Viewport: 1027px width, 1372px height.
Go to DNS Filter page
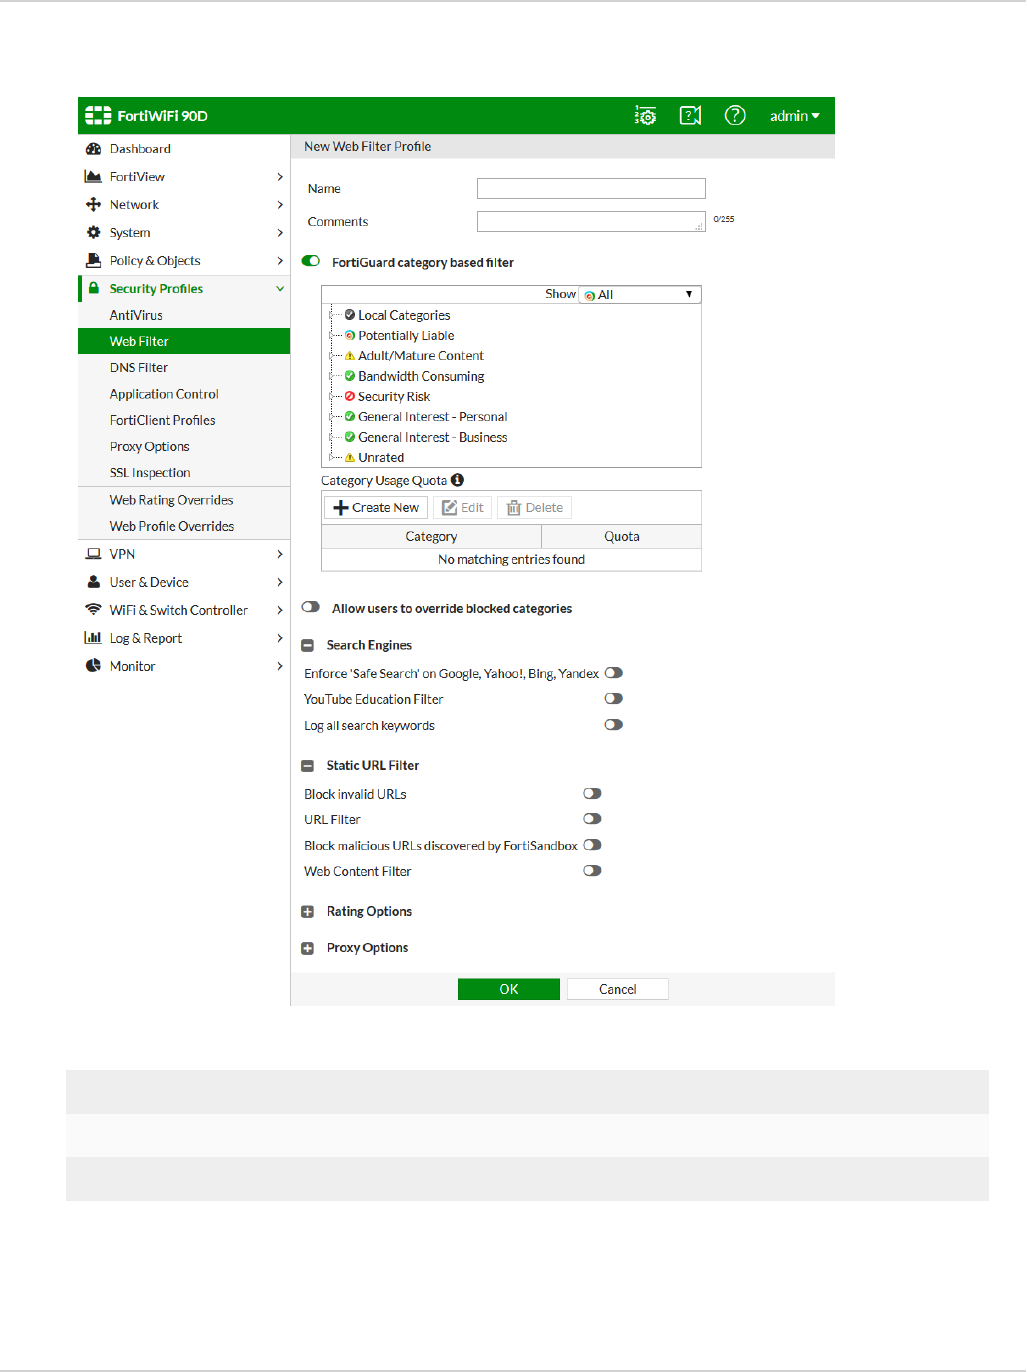pyautogui.click(x=139, y=368)
